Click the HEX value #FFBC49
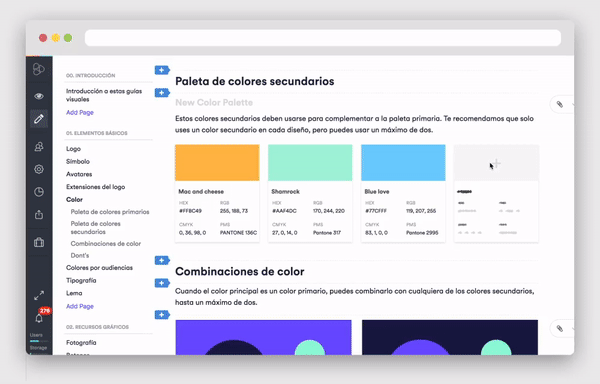 [190, 211]
